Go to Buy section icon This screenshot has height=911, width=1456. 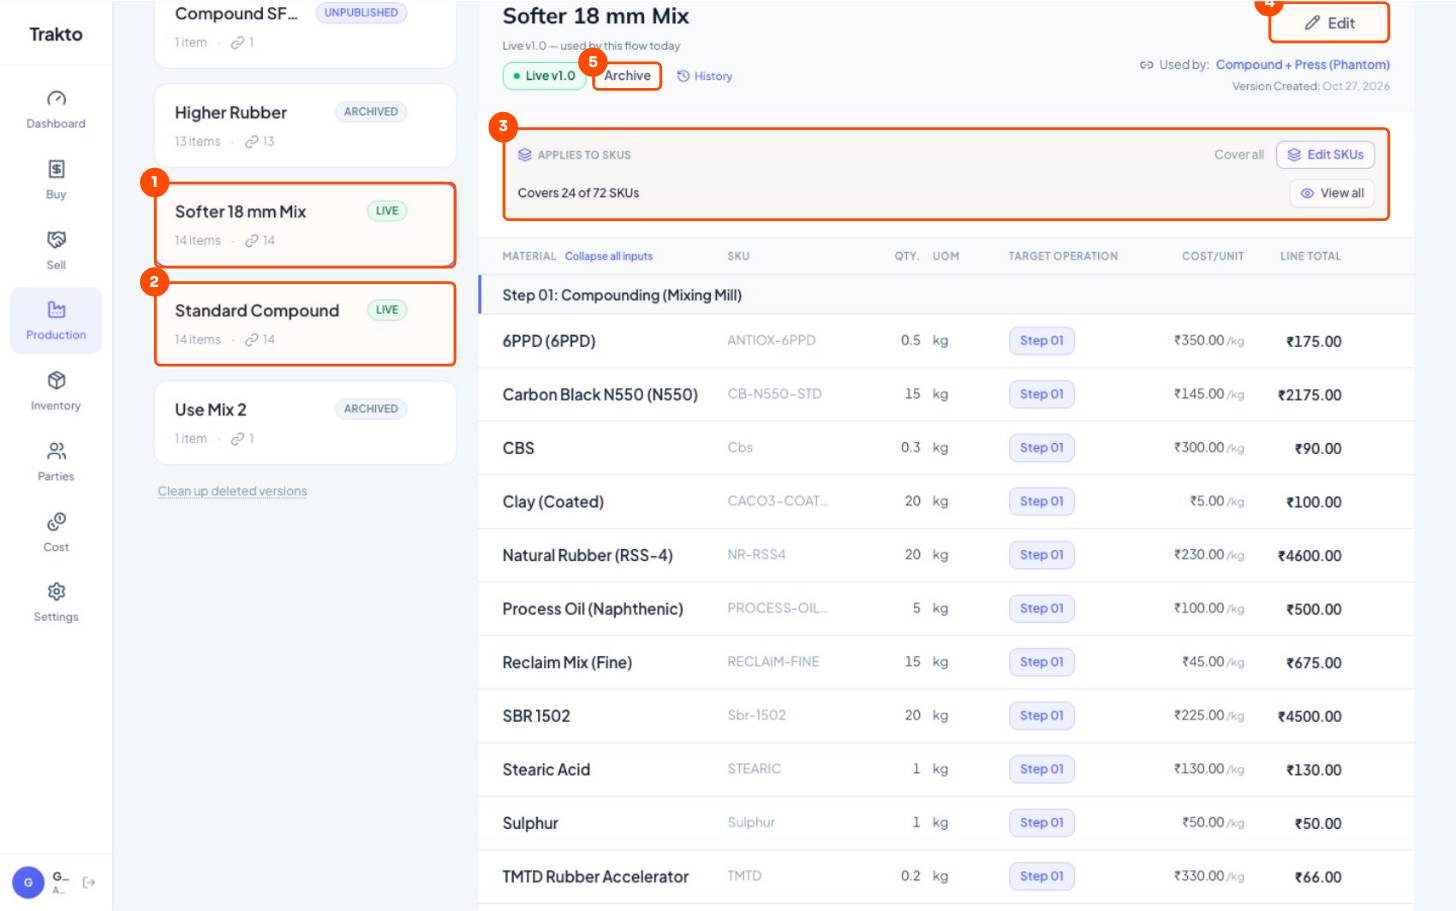[x=56, y=169]
